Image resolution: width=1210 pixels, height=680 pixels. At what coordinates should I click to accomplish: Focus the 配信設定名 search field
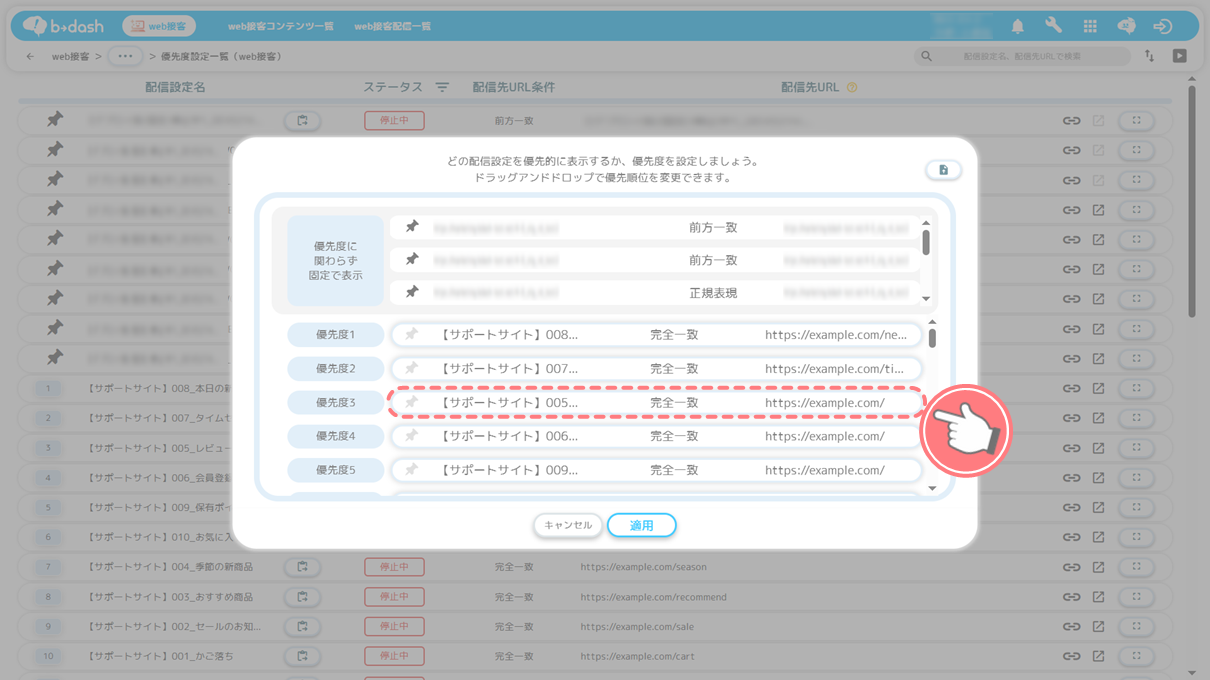[x=1020, y=56]
